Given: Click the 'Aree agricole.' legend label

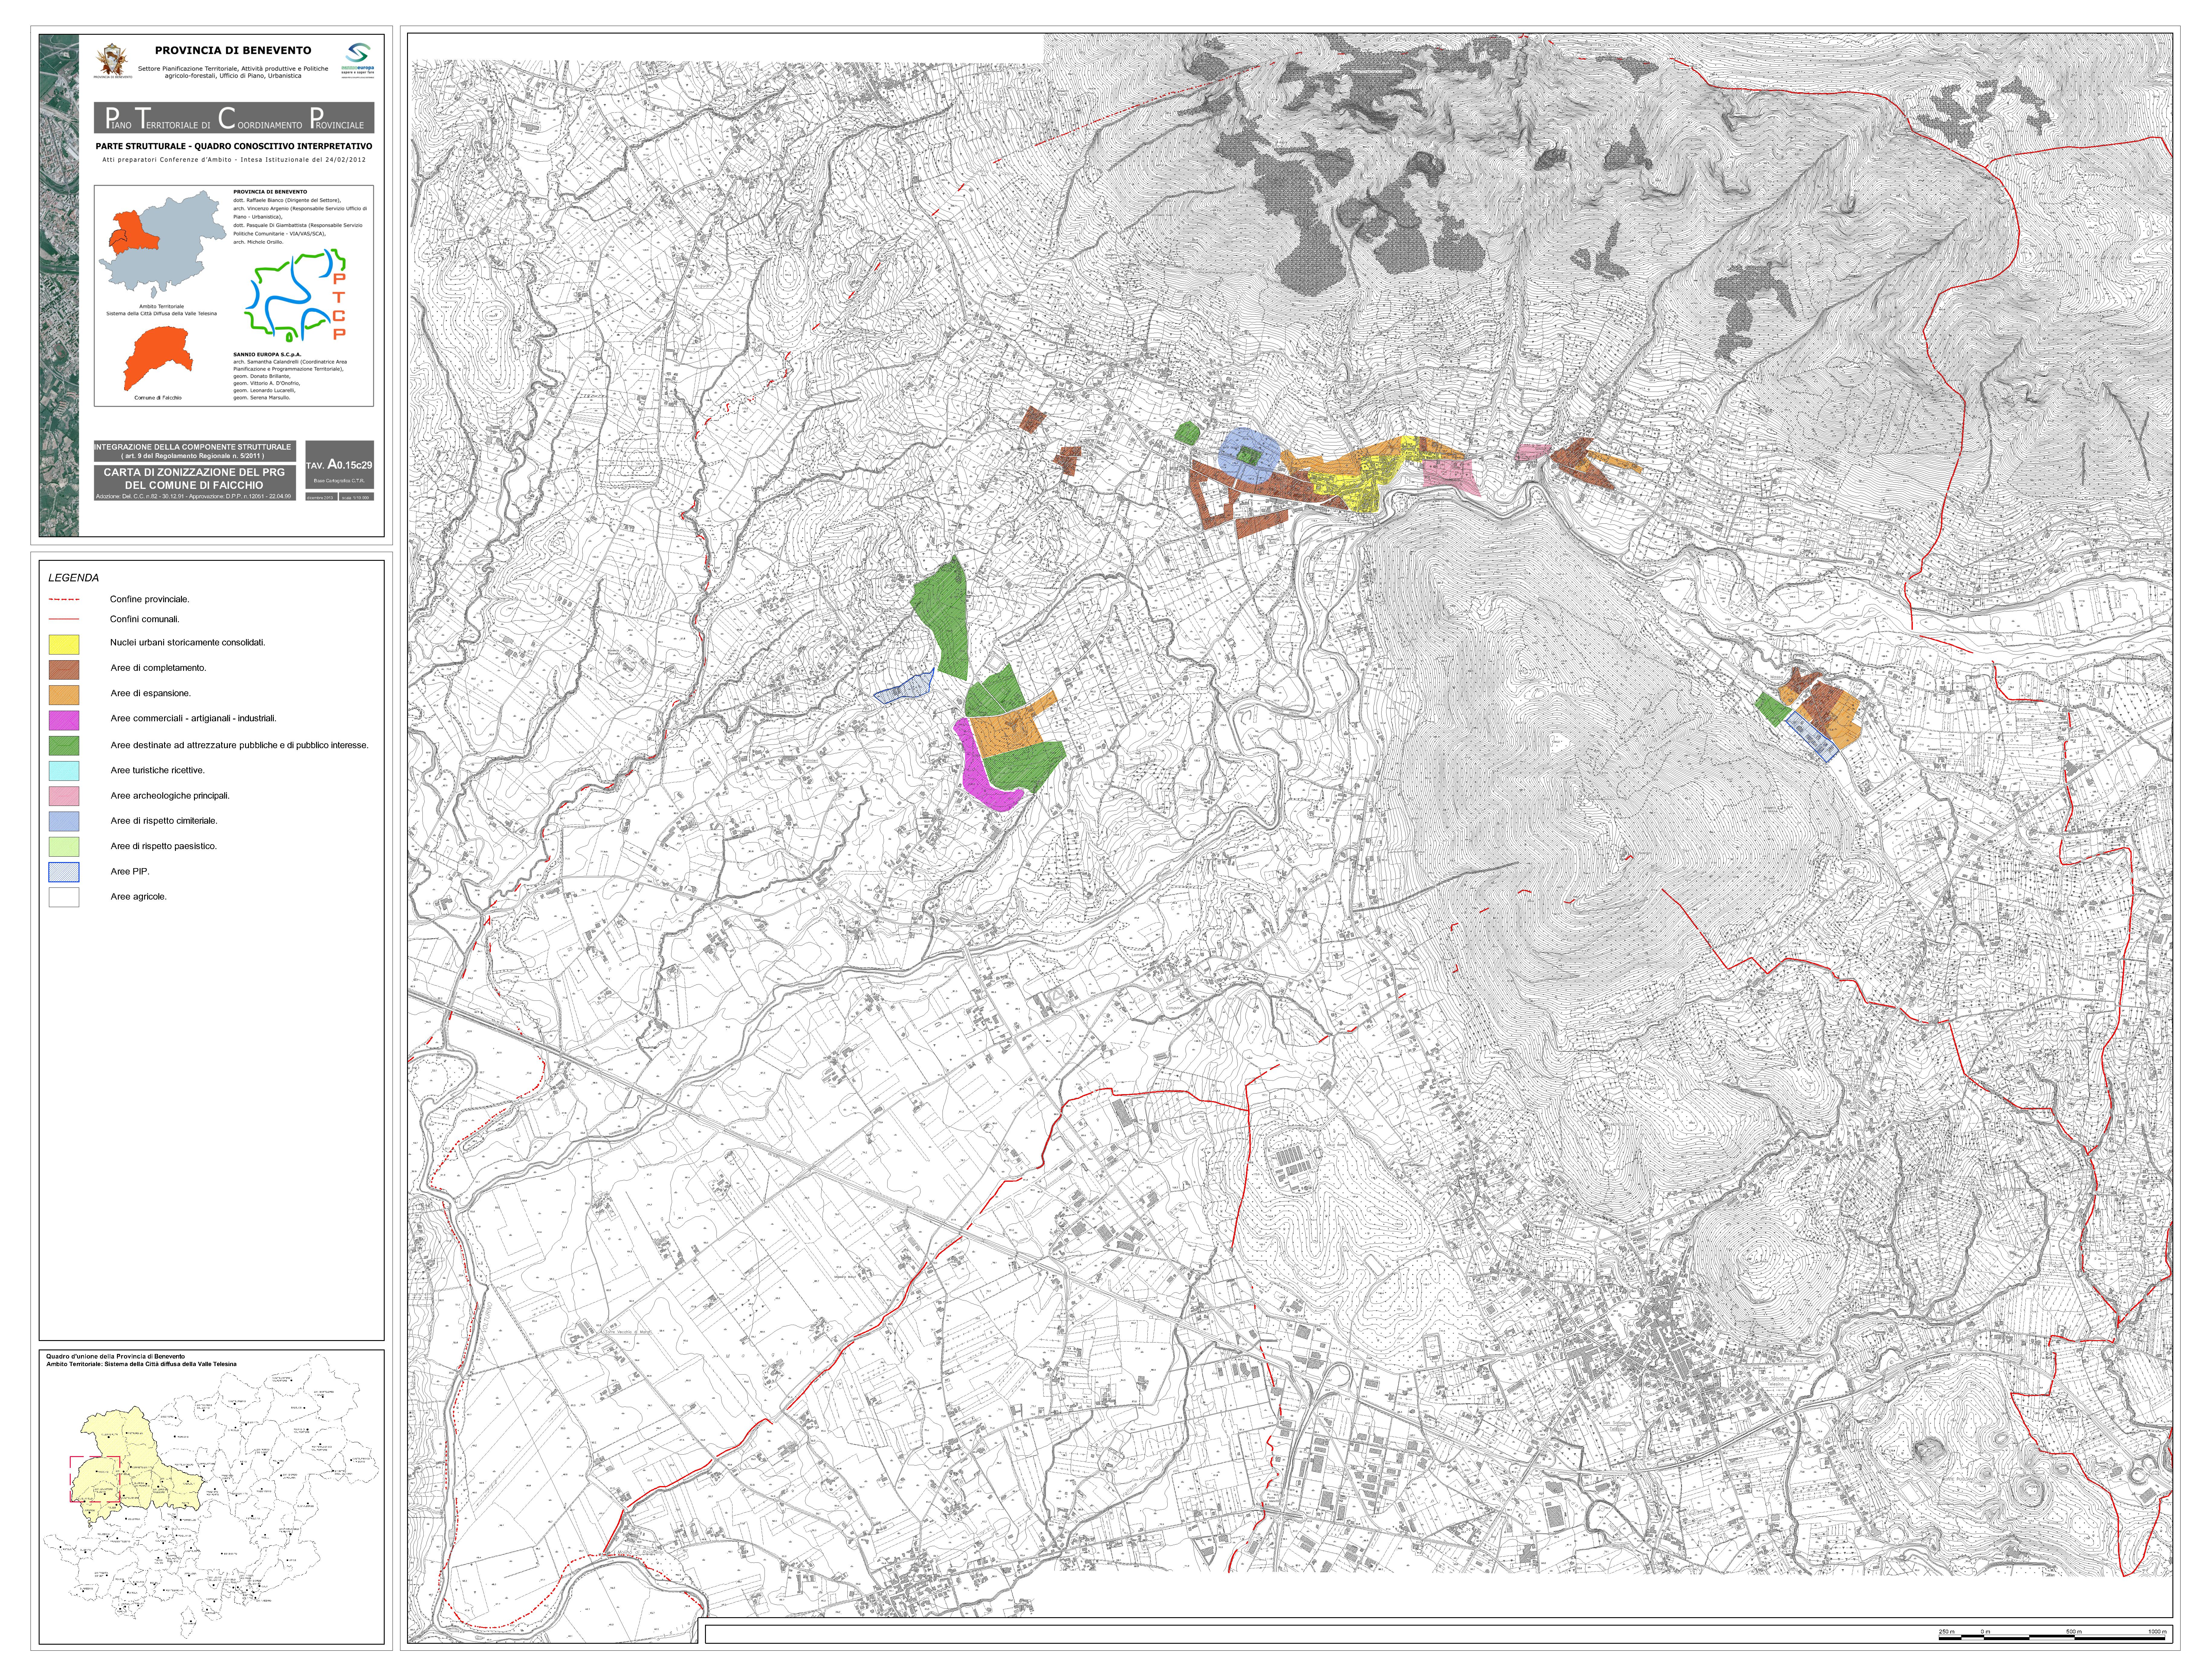Looking at the screenshot, I should point(139,897).
